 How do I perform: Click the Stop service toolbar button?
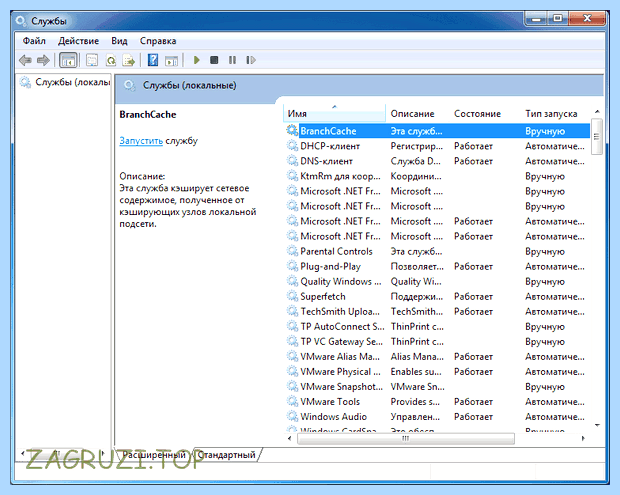click(214, 60)
